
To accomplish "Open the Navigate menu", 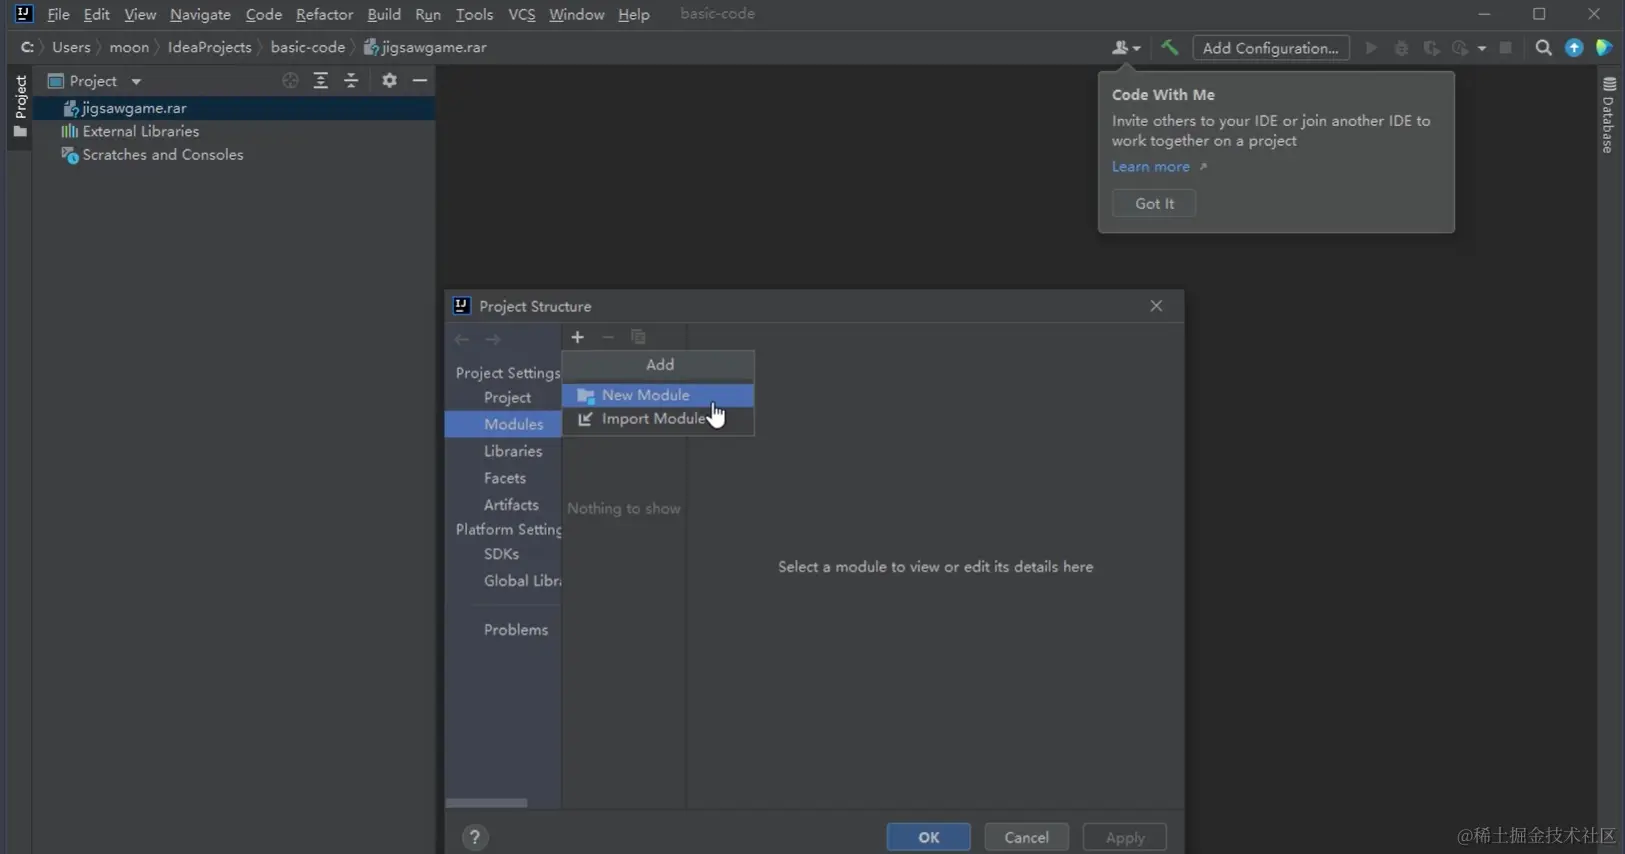I will (x=200, y=14).
